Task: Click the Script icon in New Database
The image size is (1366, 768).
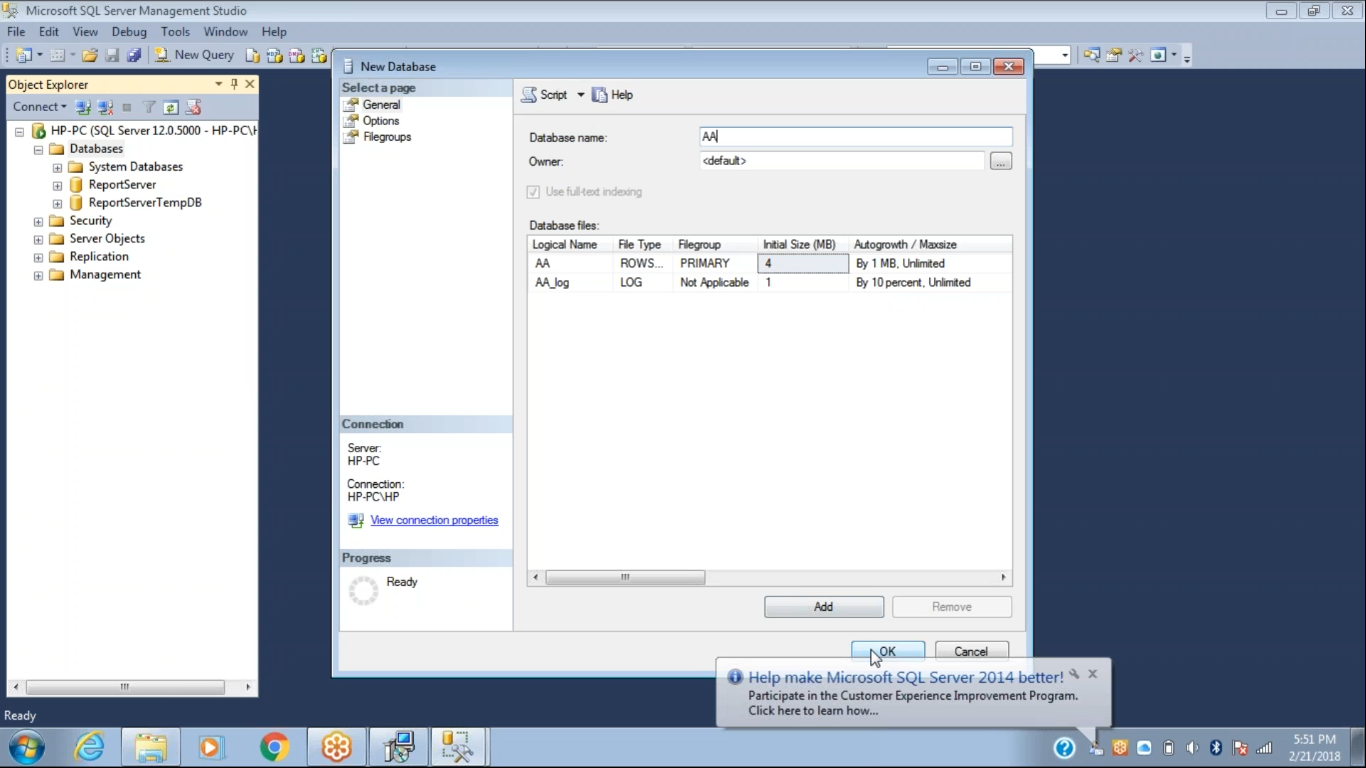Action: (x=529, y=95)
